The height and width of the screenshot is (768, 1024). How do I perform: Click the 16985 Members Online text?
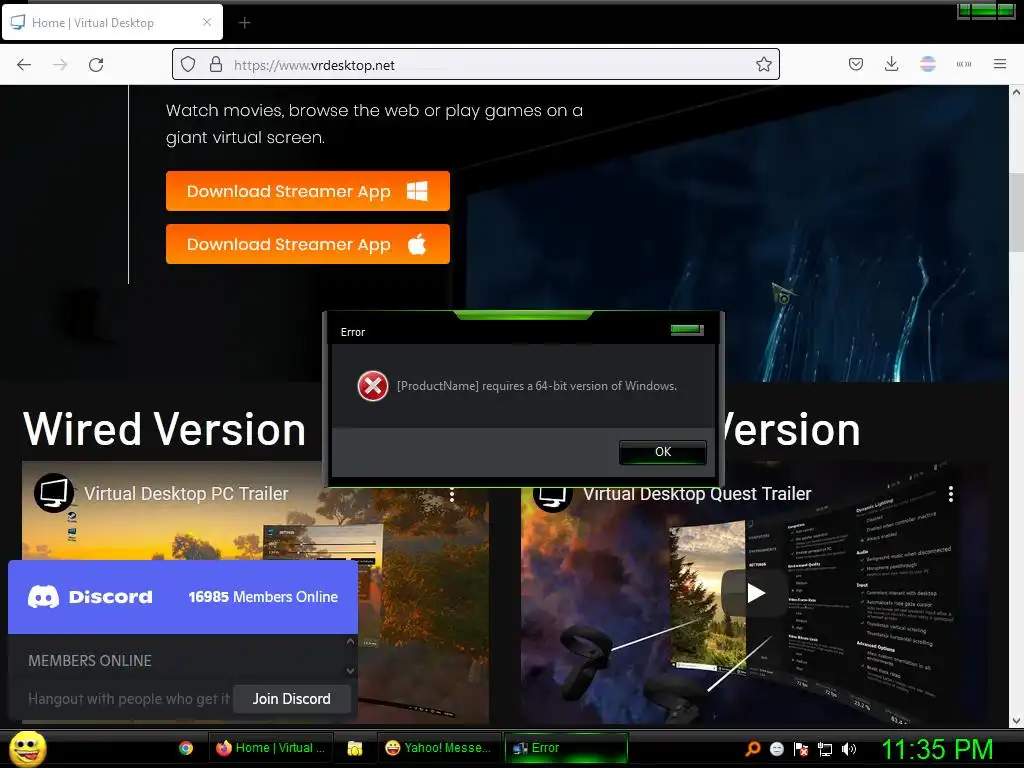(263, 597)
